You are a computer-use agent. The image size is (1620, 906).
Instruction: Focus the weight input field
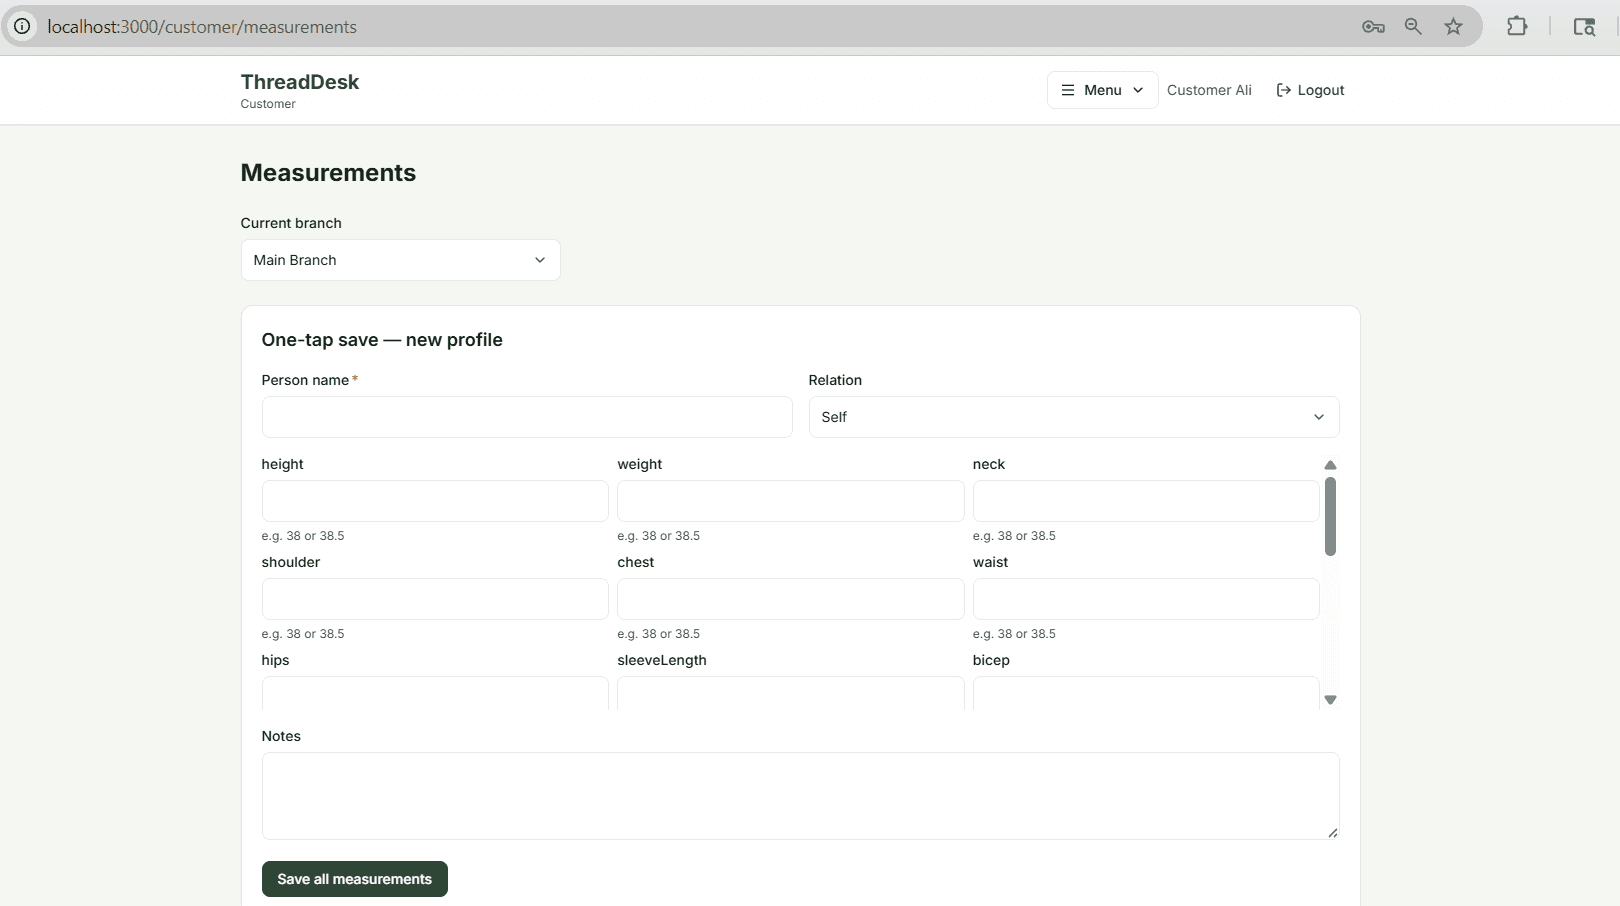(x=790, y=501)
